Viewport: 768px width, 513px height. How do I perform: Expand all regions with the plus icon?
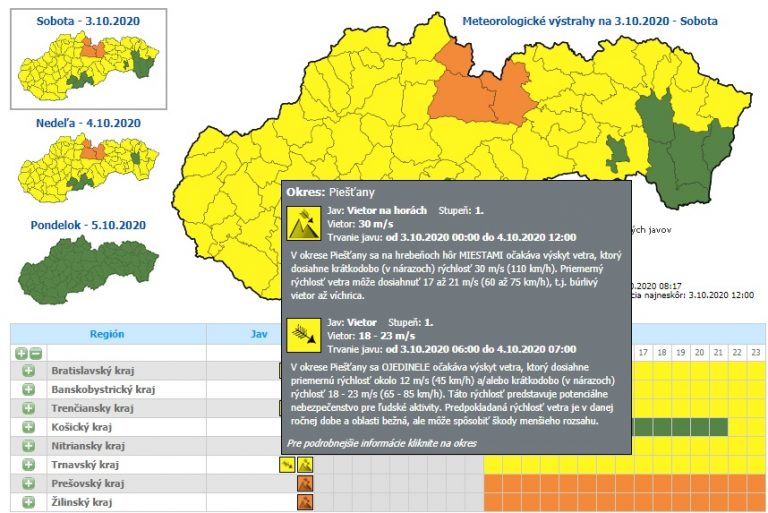pos(21,353)
